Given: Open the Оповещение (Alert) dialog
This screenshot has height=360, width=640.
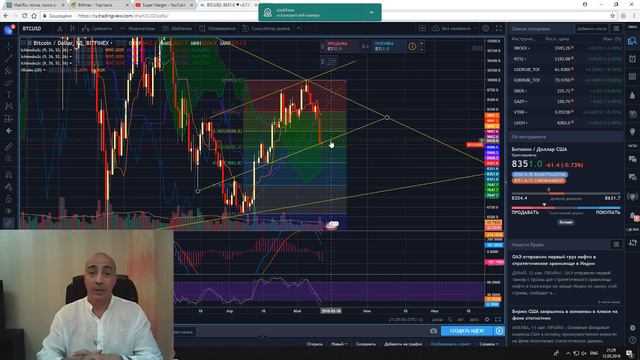Looking at the screenshot, I should tap(217, 29).
